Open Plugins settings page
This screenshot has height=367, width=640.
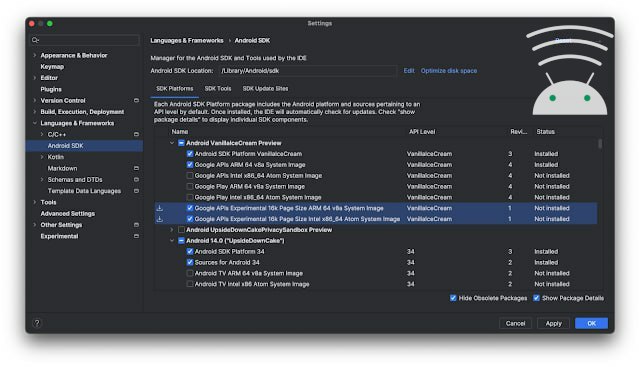point(51,89)
